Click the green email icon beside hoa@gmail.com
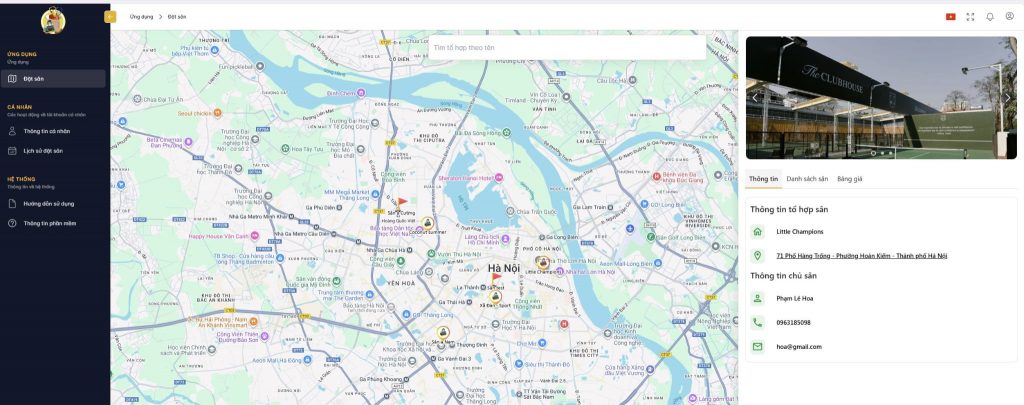Viewport: 1024px width, 405px height. tap(757, 346)
